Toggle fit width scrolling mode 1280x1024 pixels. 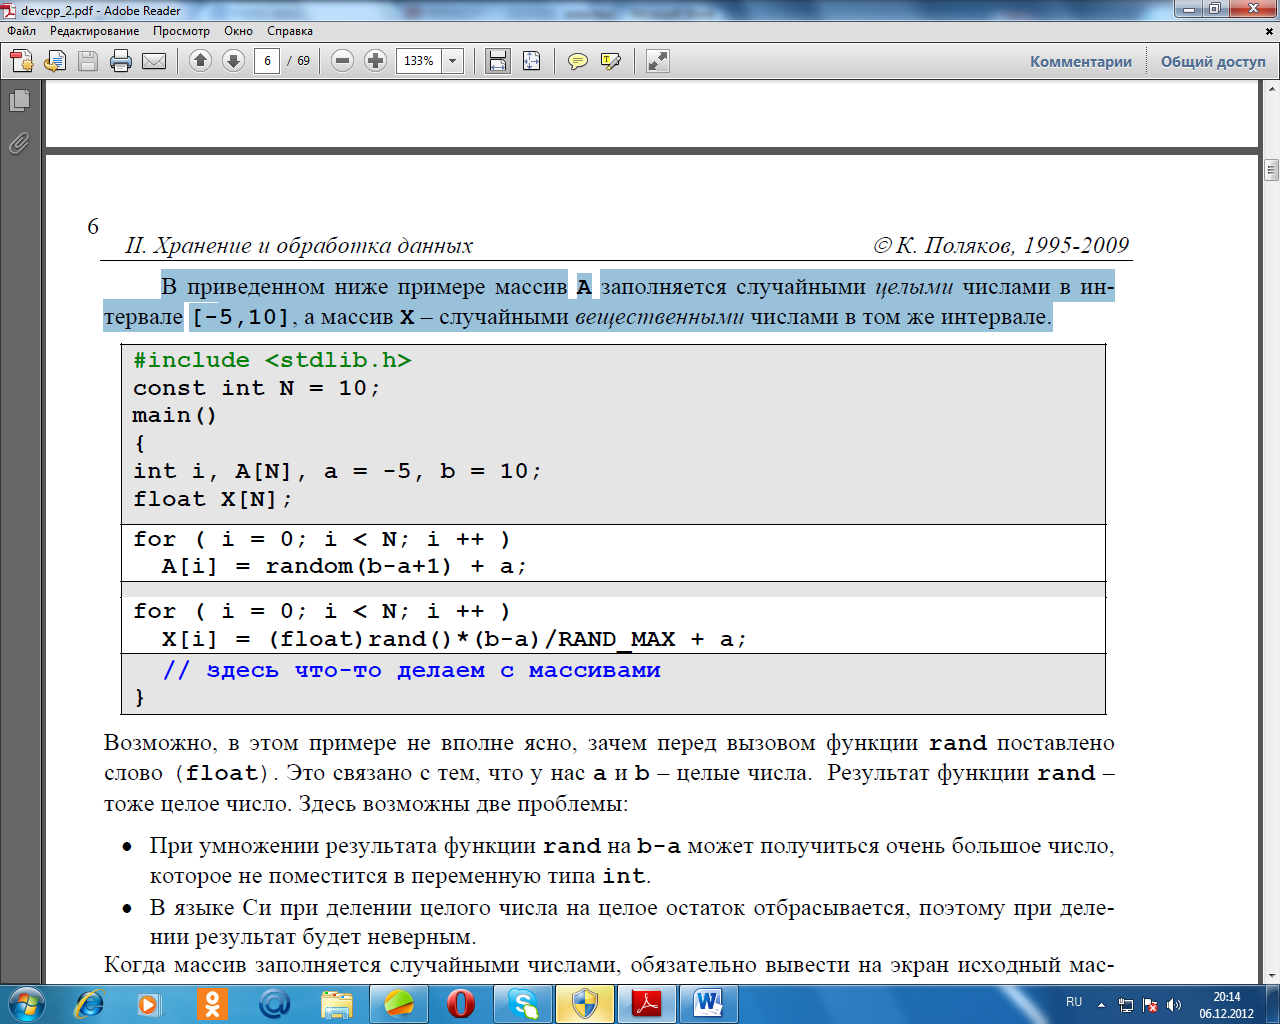click(497, 61)
